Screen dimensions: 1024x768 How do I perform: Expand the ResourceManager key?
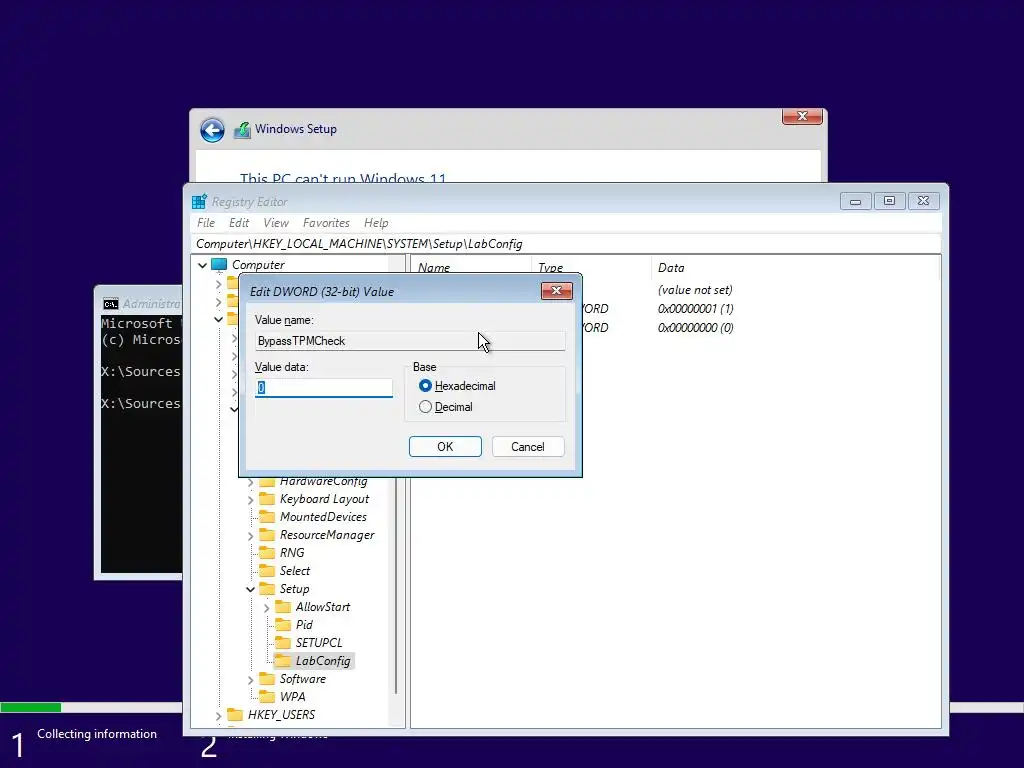[x=251, y=536]
